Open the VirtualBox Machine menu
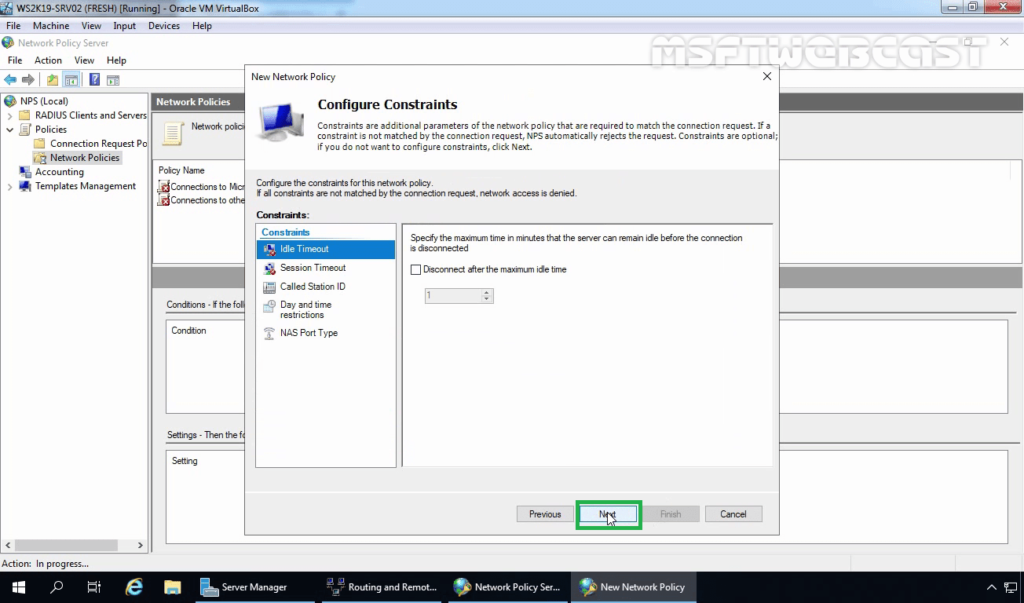Image resolution: width=1024 pixels, height=603 pixels. click(x=51, y=25)
